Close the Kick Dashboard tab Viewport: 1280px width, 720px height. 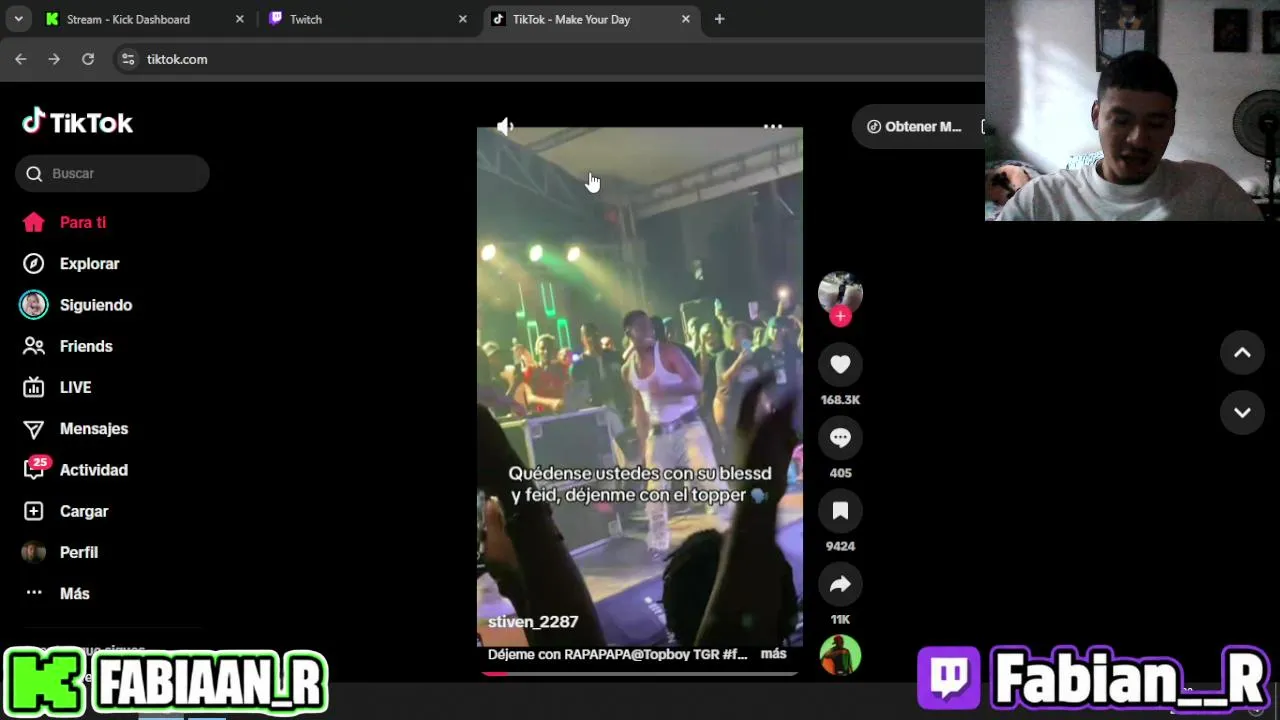[240, 19]
